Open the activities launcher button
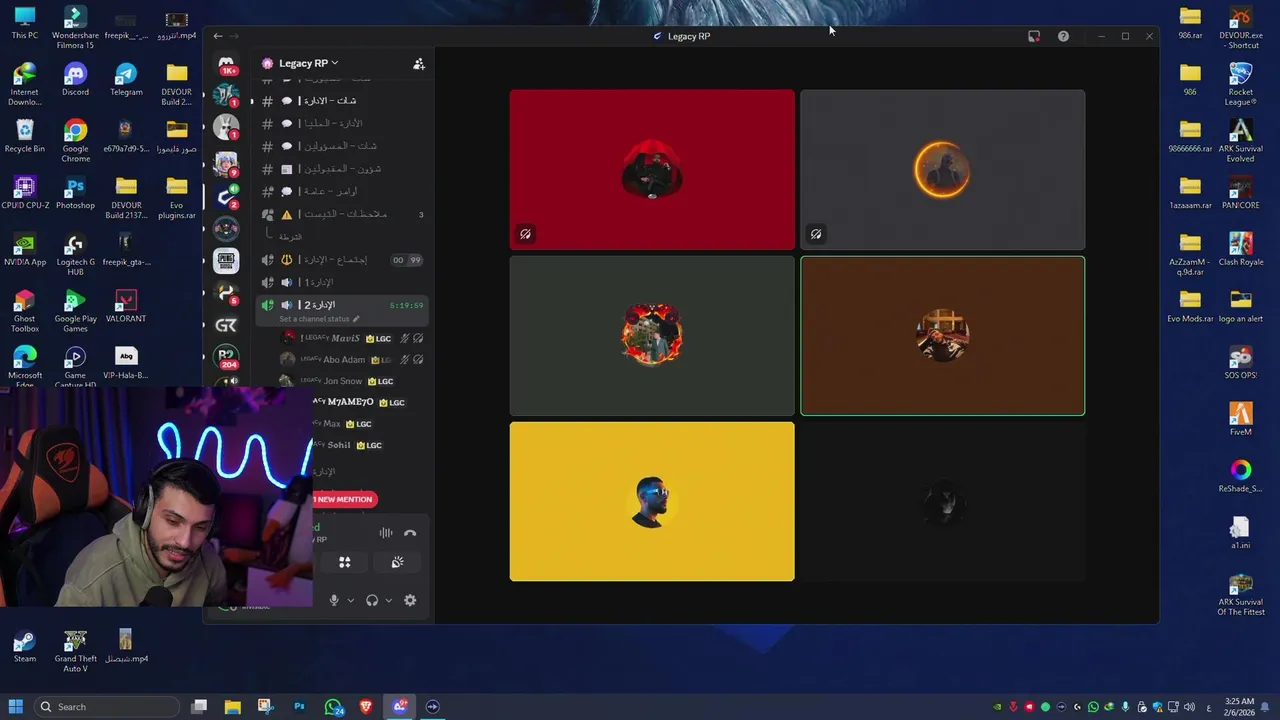1280x720 pixels. (345, 562)
